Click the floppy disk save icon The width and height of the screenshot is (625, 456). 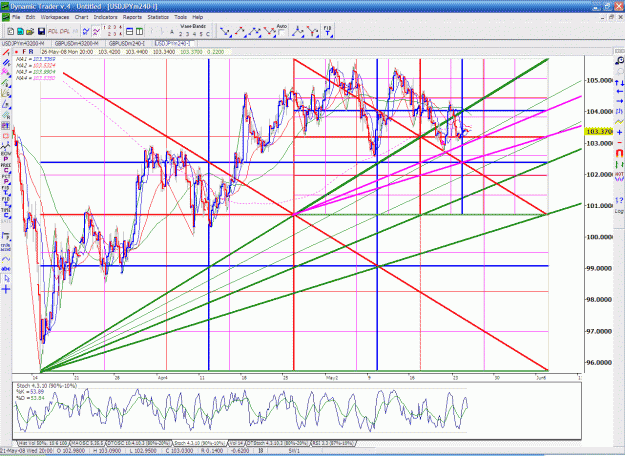41,31
